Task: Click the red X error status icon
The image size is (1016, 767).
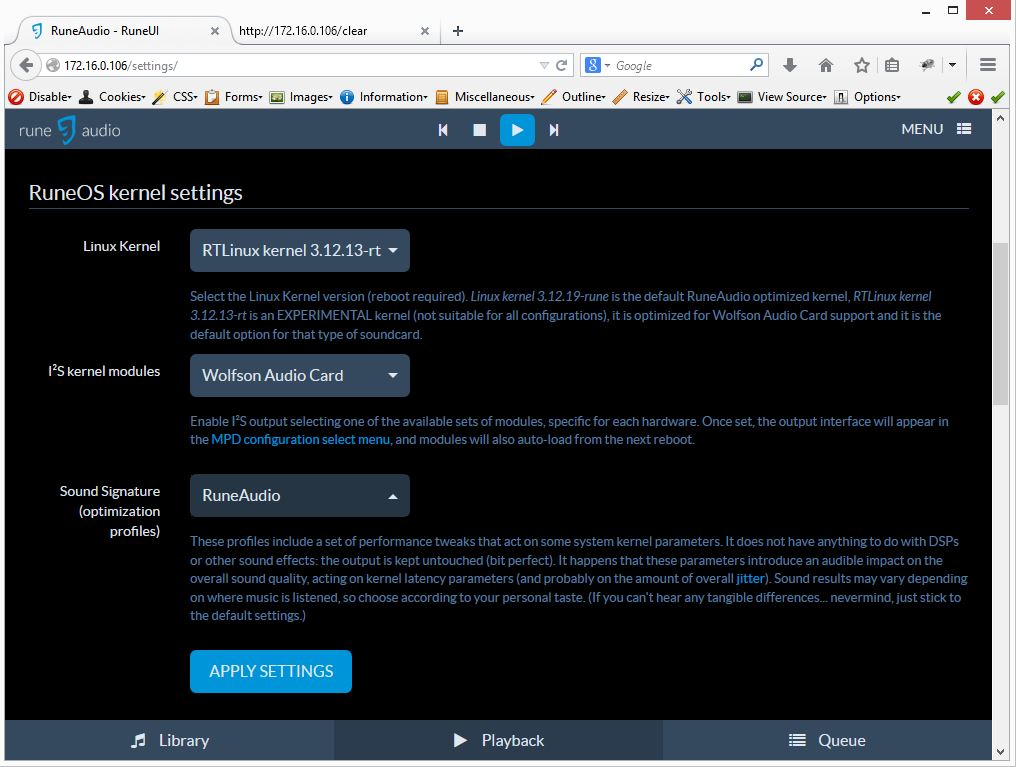Action: [x=976, y=97]
